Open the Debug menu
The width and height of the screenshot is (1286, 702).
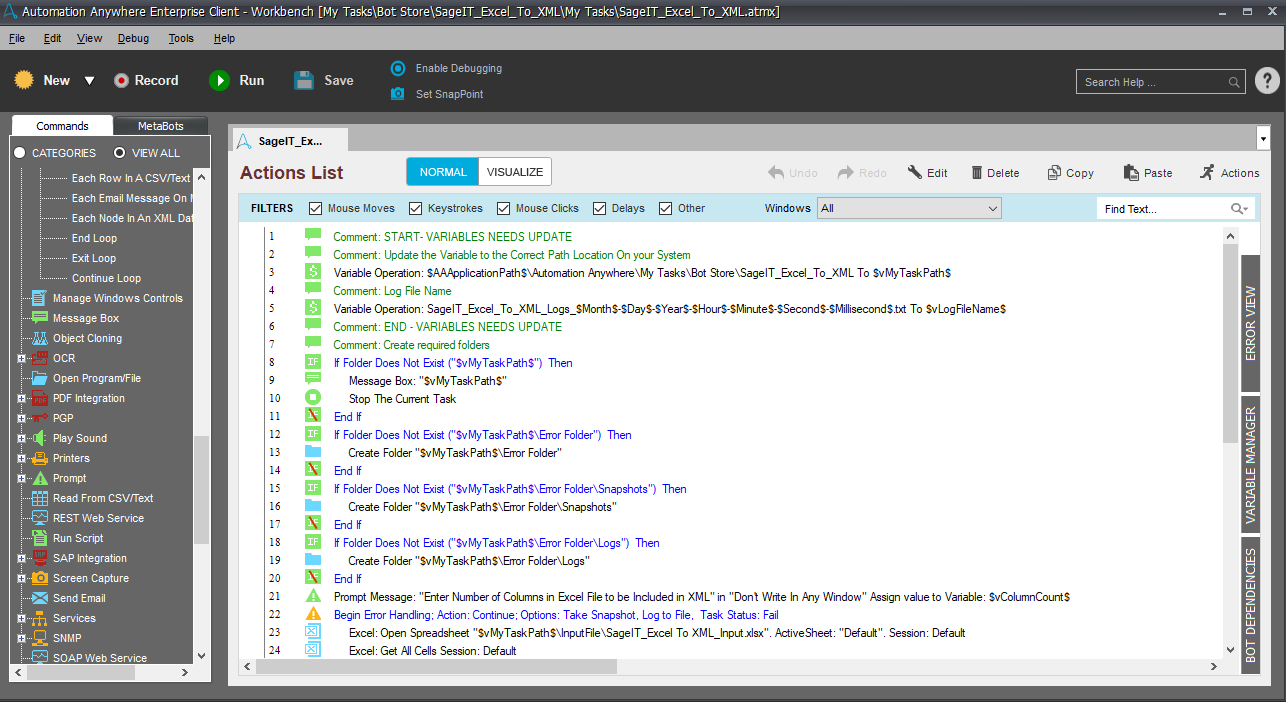coord(133,38)
